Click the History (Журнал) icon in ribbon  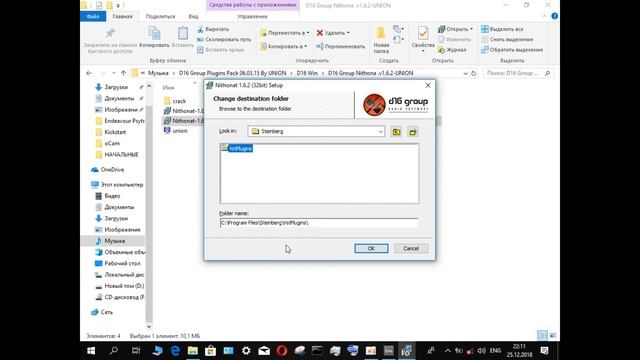pyautogui.click(x=442, y=50)
